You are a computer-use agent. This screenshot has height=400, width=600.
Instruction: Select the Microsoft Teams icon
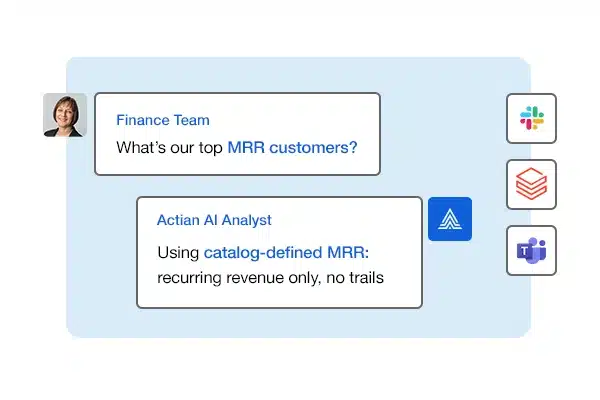coord(531,250)
